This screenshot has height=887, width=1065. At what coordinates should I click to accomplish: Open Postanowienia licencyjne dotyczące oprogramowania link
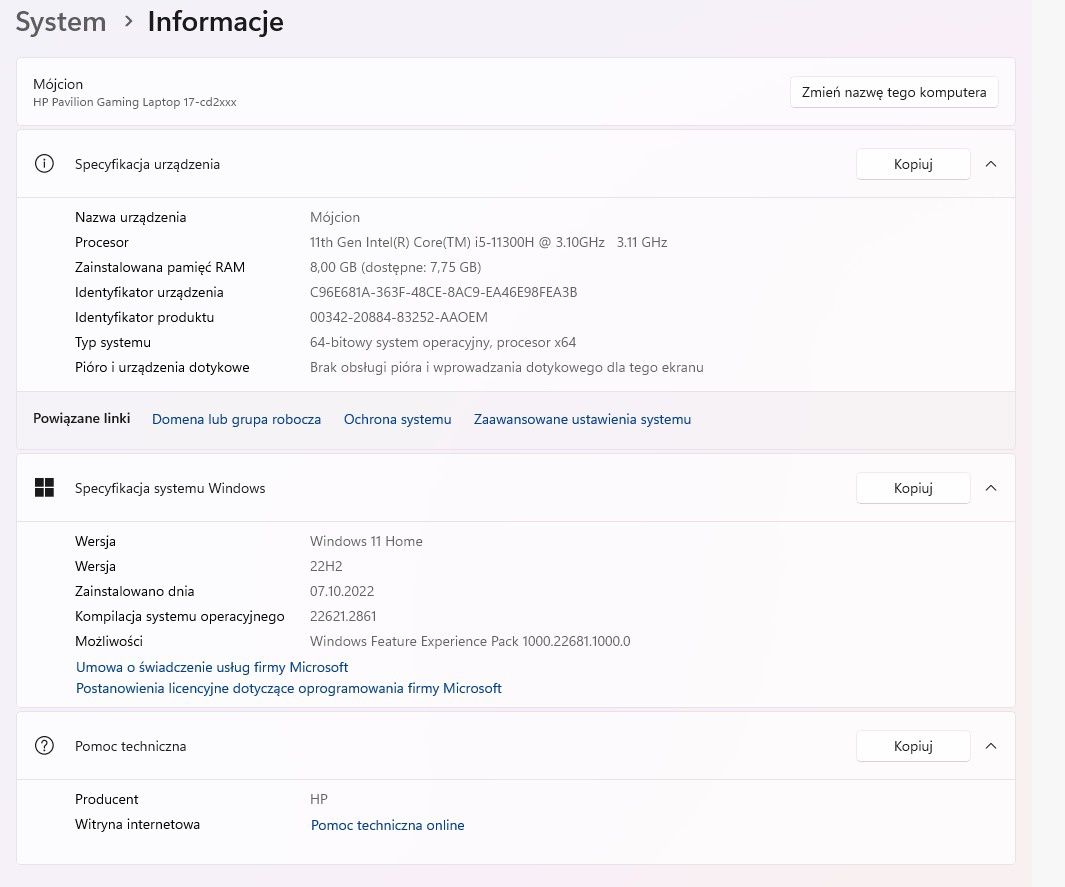point(289,688)
